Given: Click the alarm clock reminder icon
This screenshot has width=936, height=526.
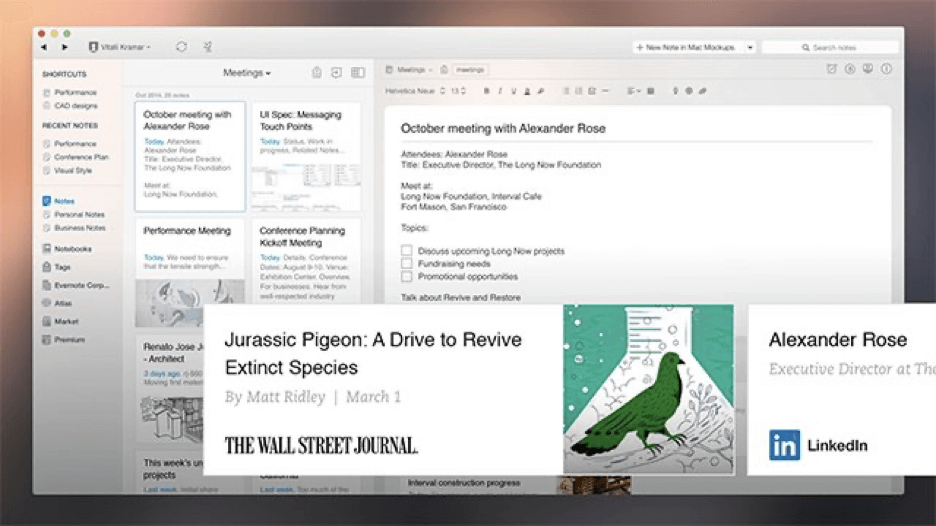Looking at the screenshot, I should point(832,69).
